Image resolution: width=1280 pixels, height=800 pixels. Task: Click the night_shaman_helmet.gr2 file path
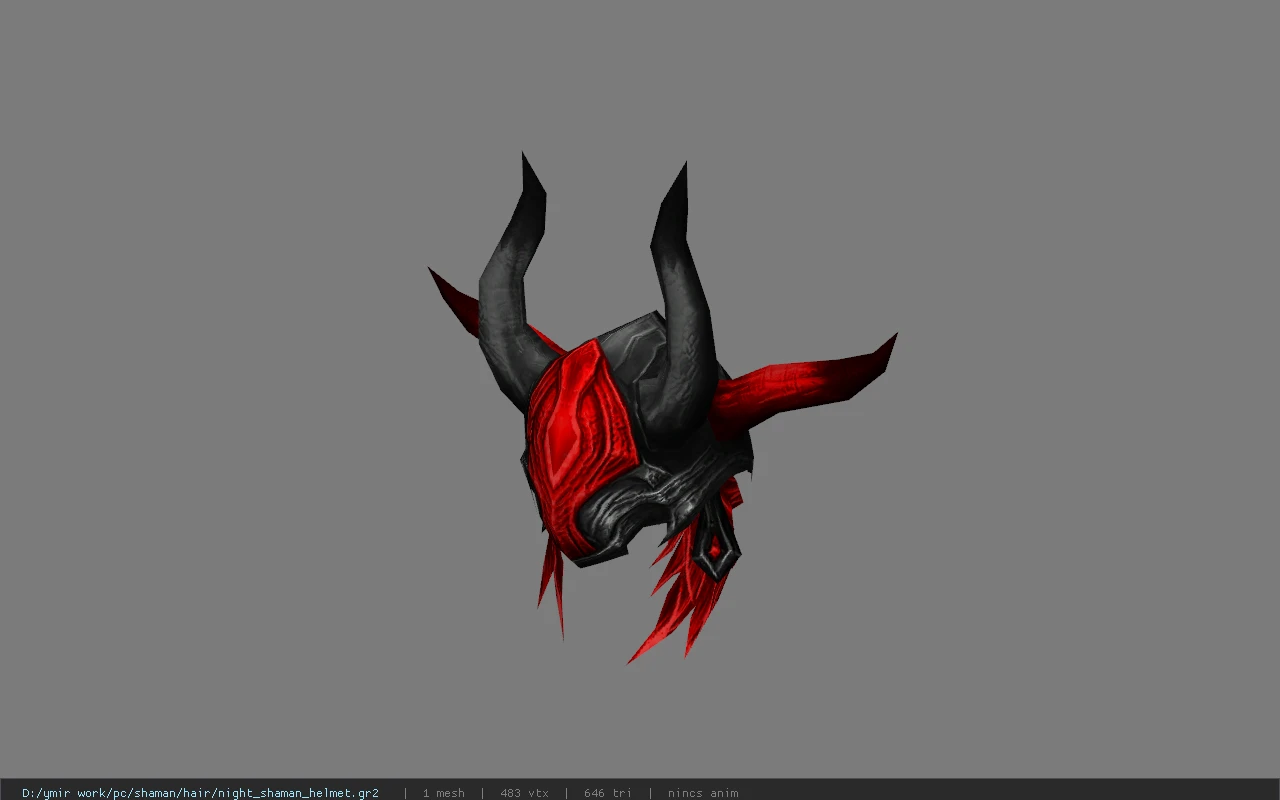200,792
